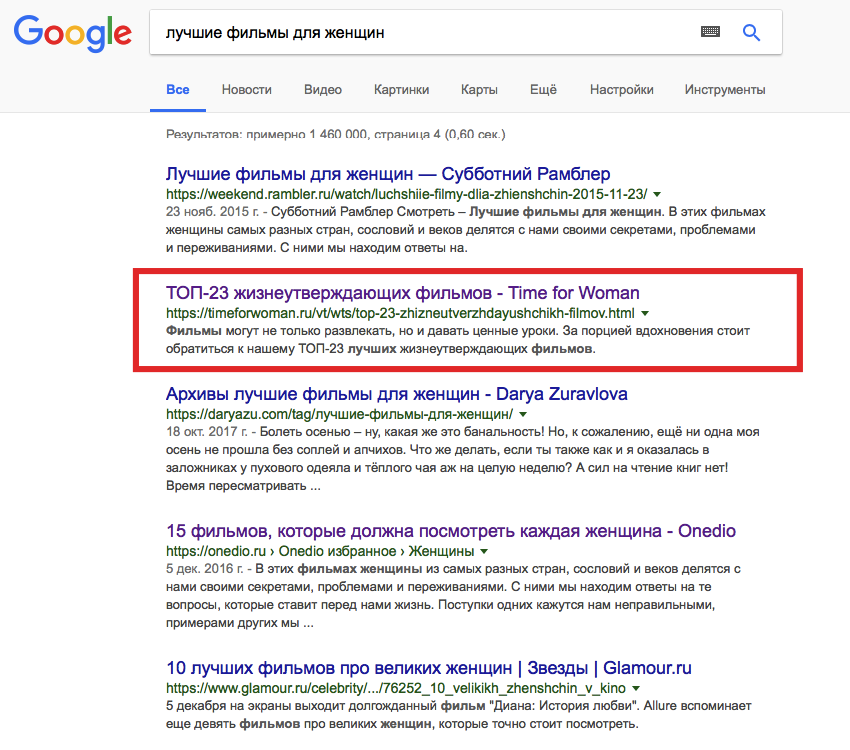Open the ТОП-23 жизнеутверждающих фильмов result

click(403, 293)
